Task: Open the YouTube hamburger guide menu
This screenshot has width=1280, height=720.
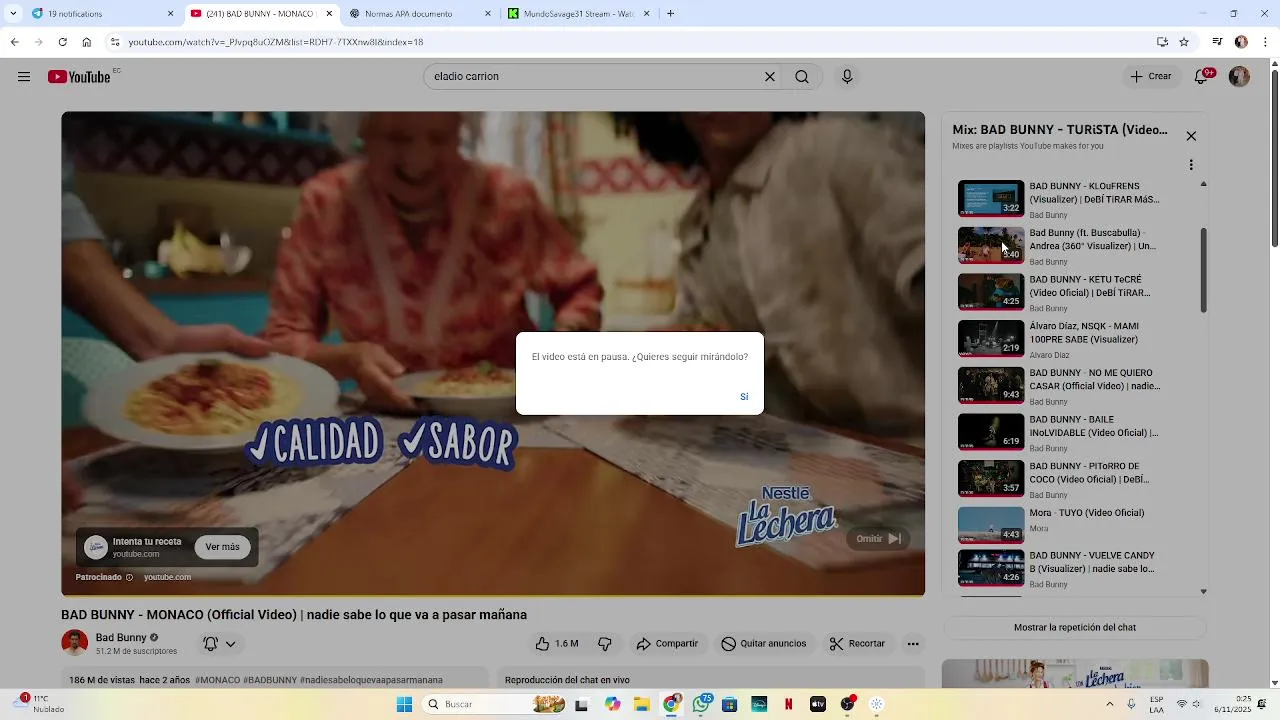Action: click(x=24, y=77)
